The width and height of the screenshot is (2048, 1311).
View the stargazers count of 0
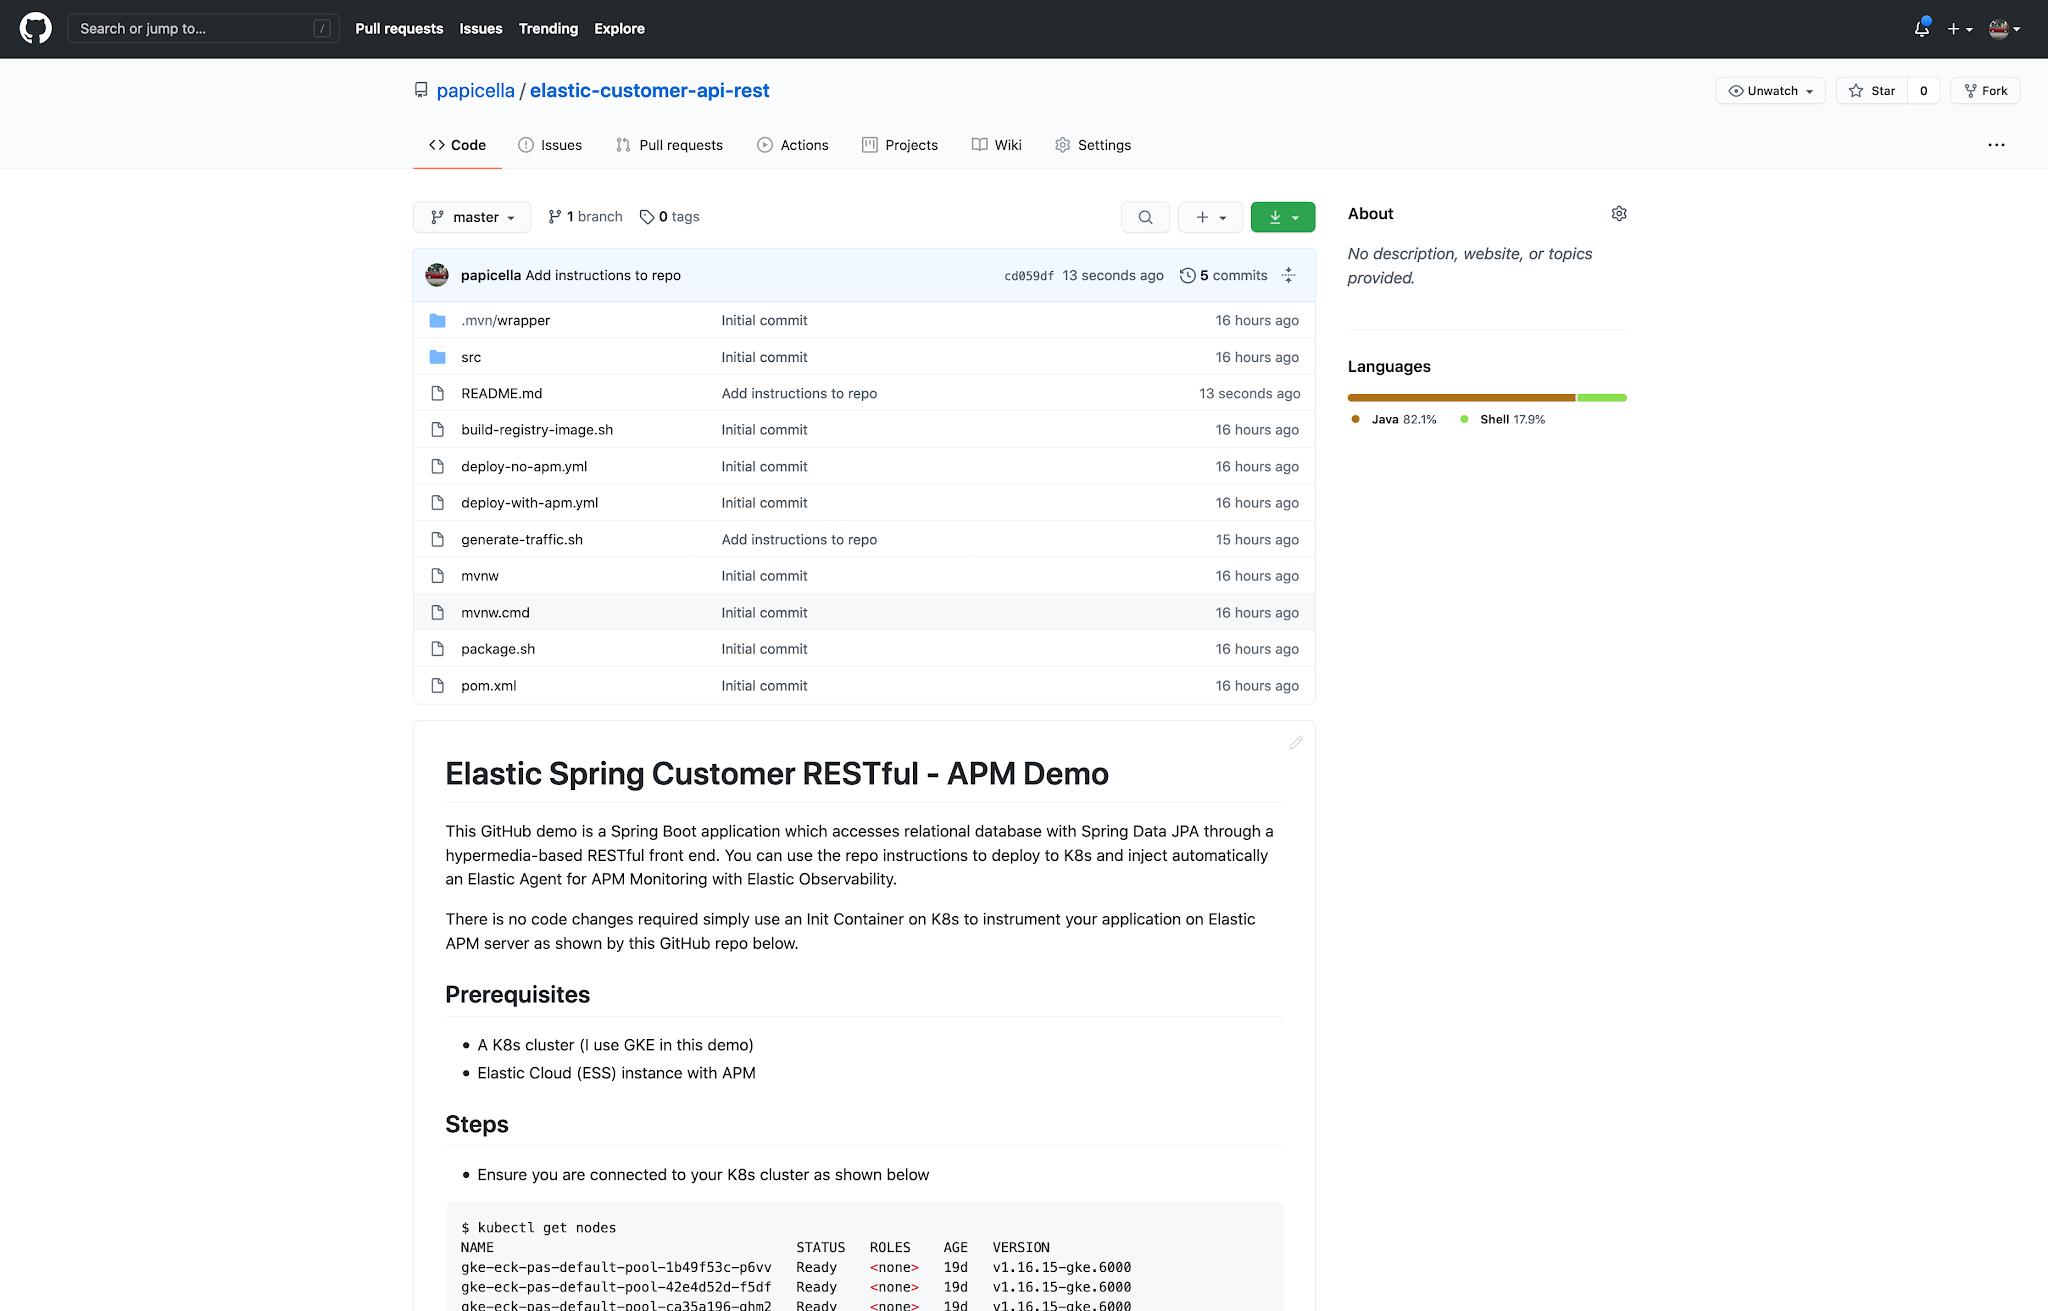pos(1924,91)
